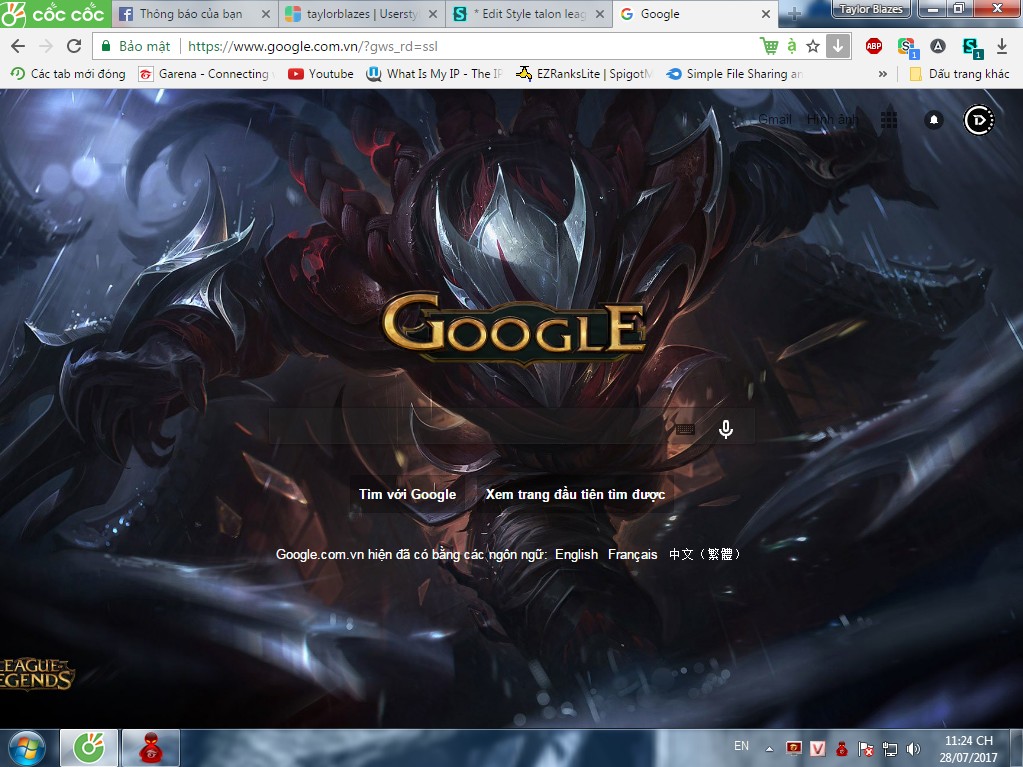This screenshot has height=767, width=1023.
Task: Go forward to the next page
Action: (46, 46)
